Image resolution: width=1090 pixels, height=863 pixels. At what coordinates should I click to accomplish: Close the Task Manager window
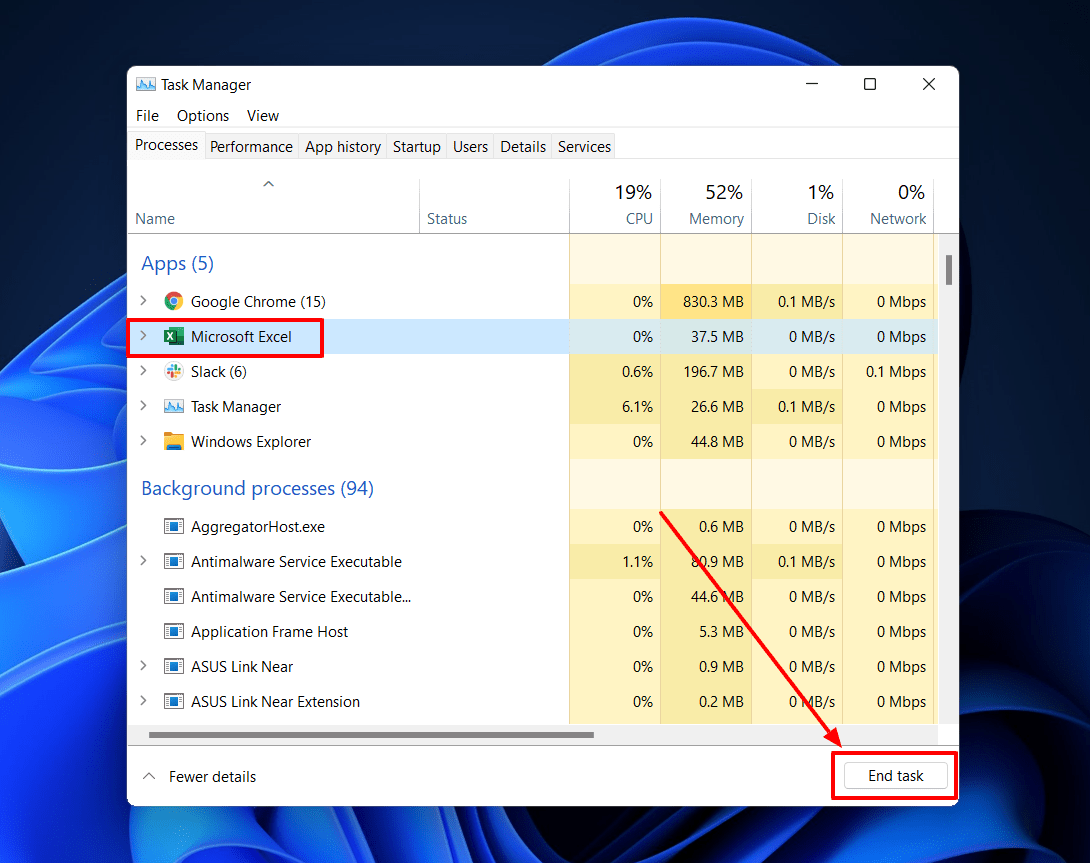(x=929, y=84)
